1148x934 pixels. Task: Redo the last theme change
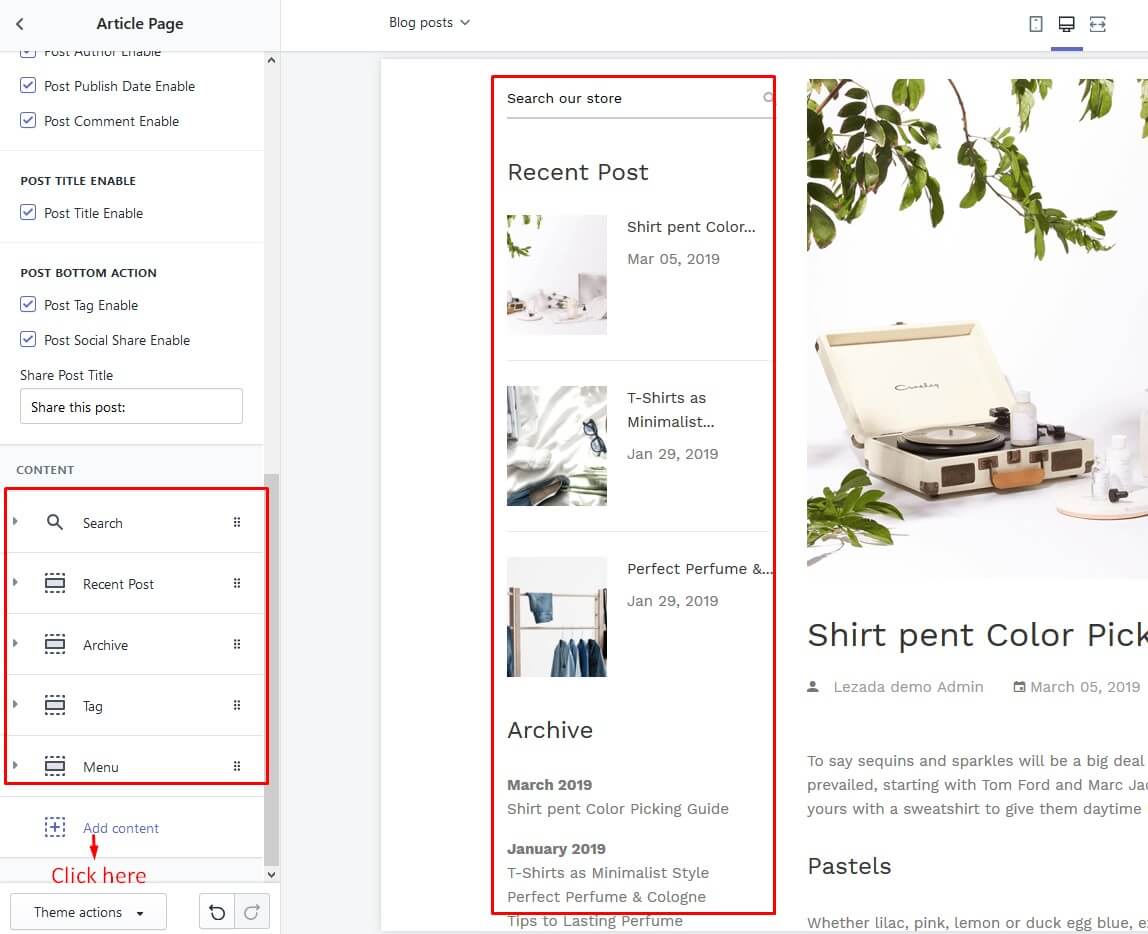tap(252, 912)
